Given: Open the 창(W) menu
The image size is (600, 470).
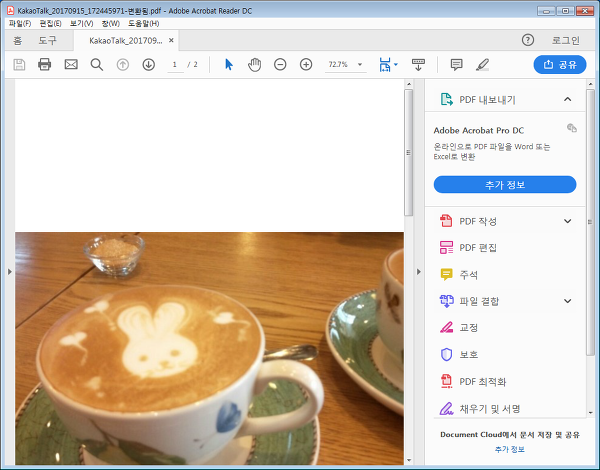Looking at the screenshot, I should click(111, 23).
